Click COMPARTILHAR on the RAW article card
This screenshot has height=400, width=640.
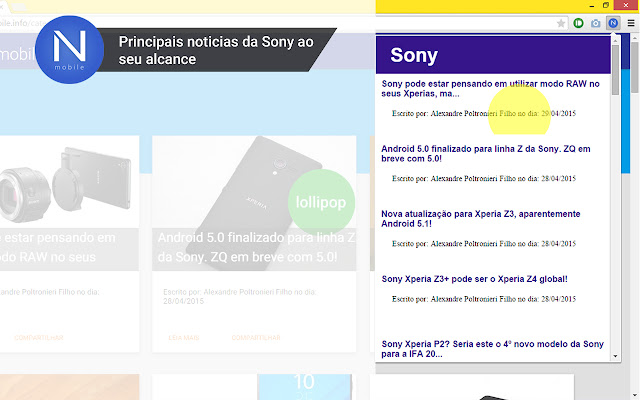38,338
